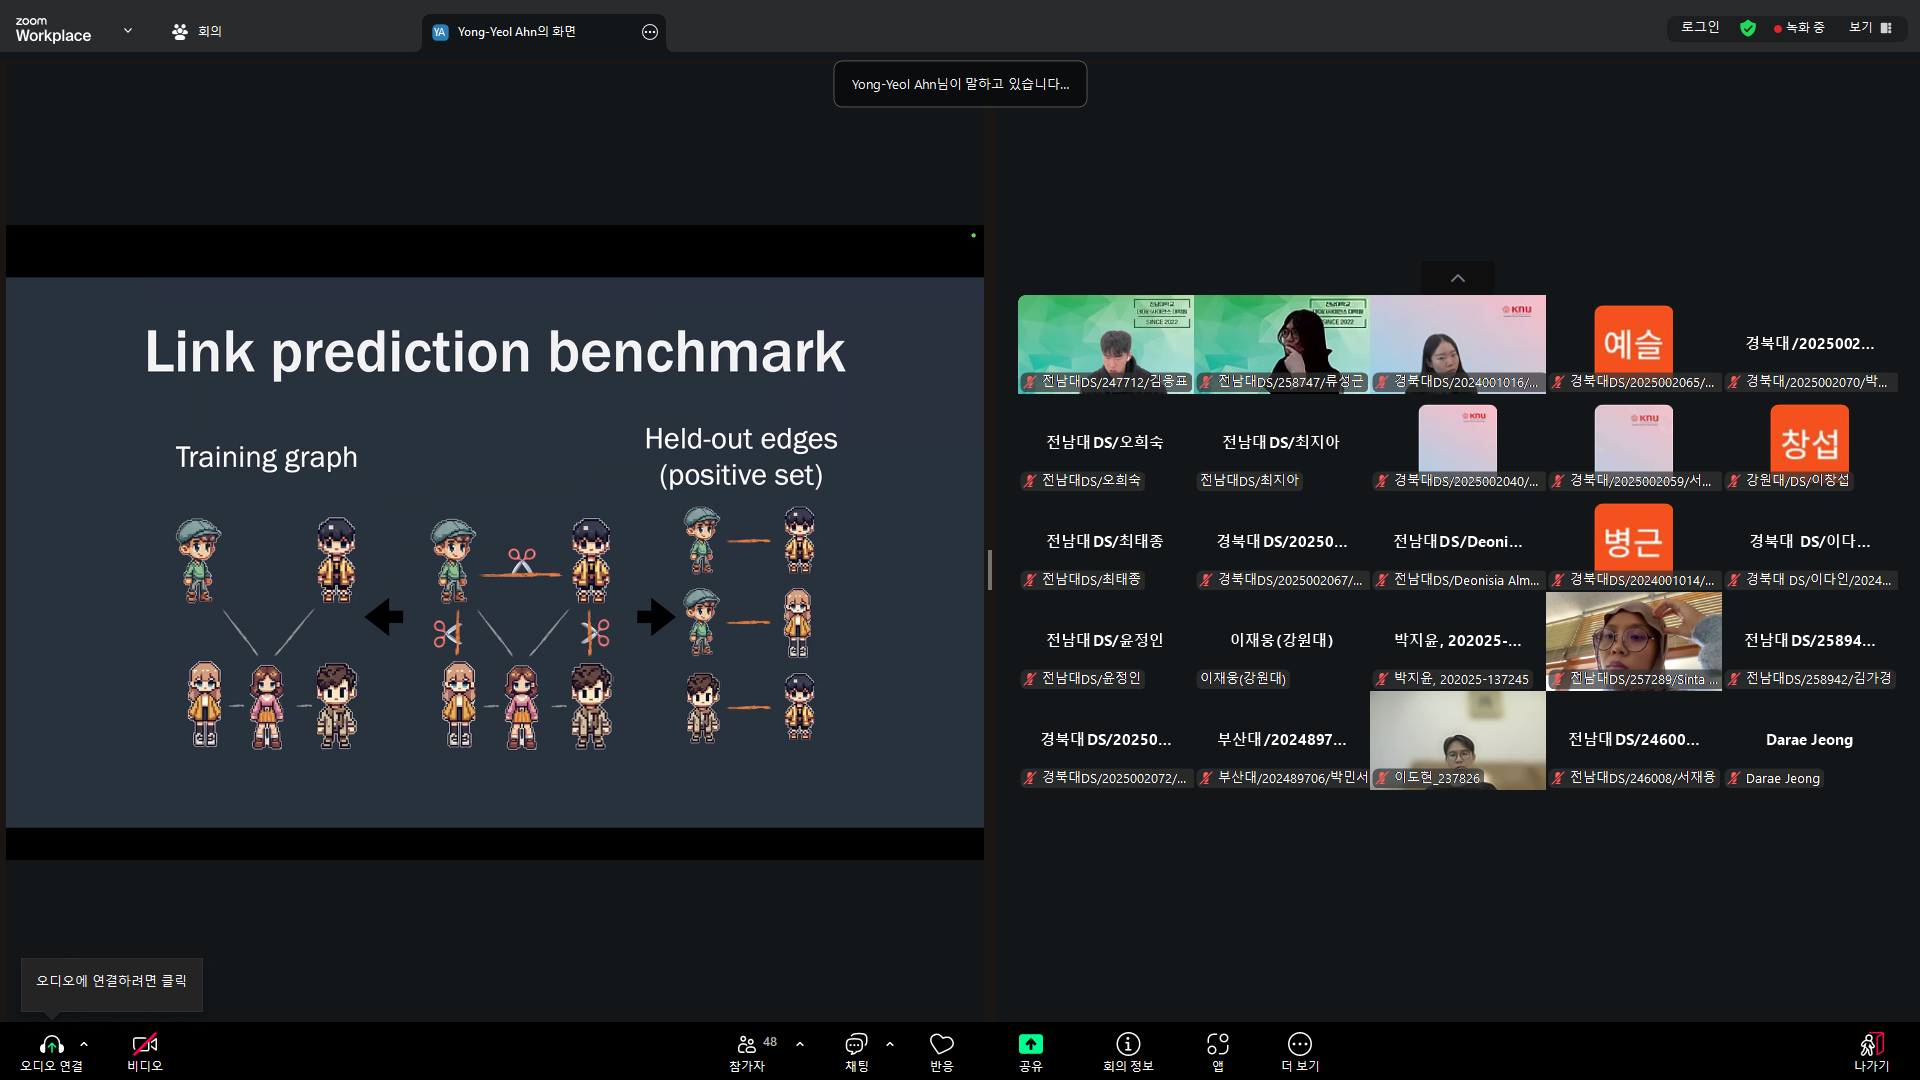Viewport: 1920px width, 1080px height.
Task: Click the green share screen icon
Action: pyautogui.click(x=1030, y=1044)
